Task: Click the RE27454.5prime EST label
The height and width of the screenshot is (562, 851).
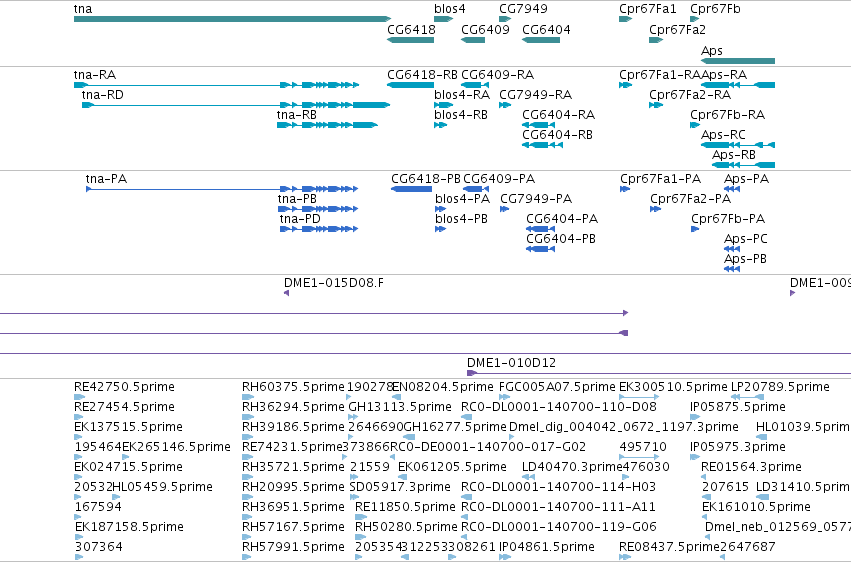Action: [124, 406]
